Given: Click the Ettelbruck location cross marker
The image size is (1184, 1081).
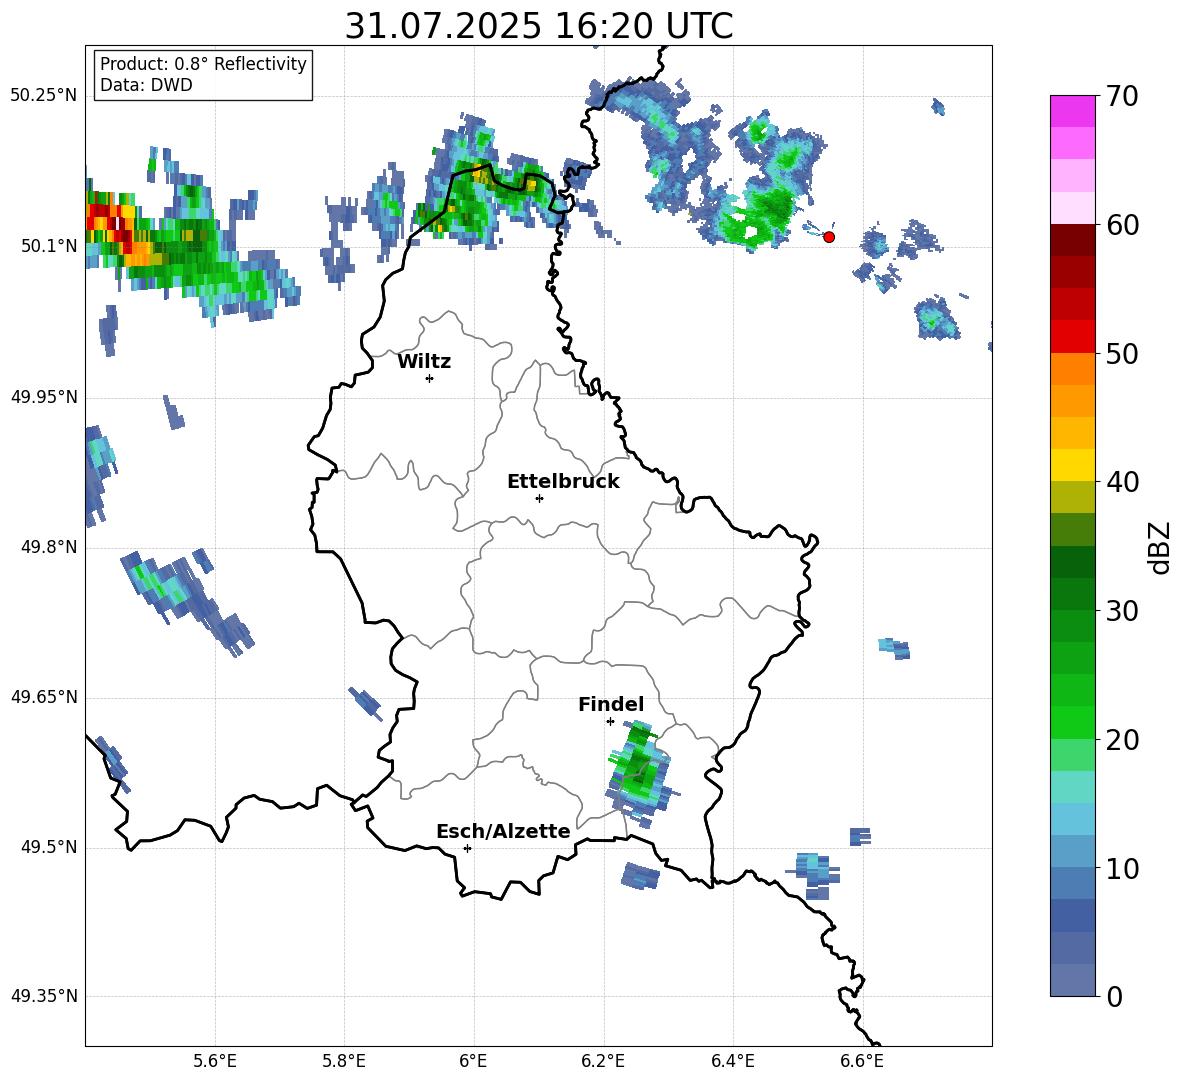Looking at the screenshot, I should tap(539, 498).
